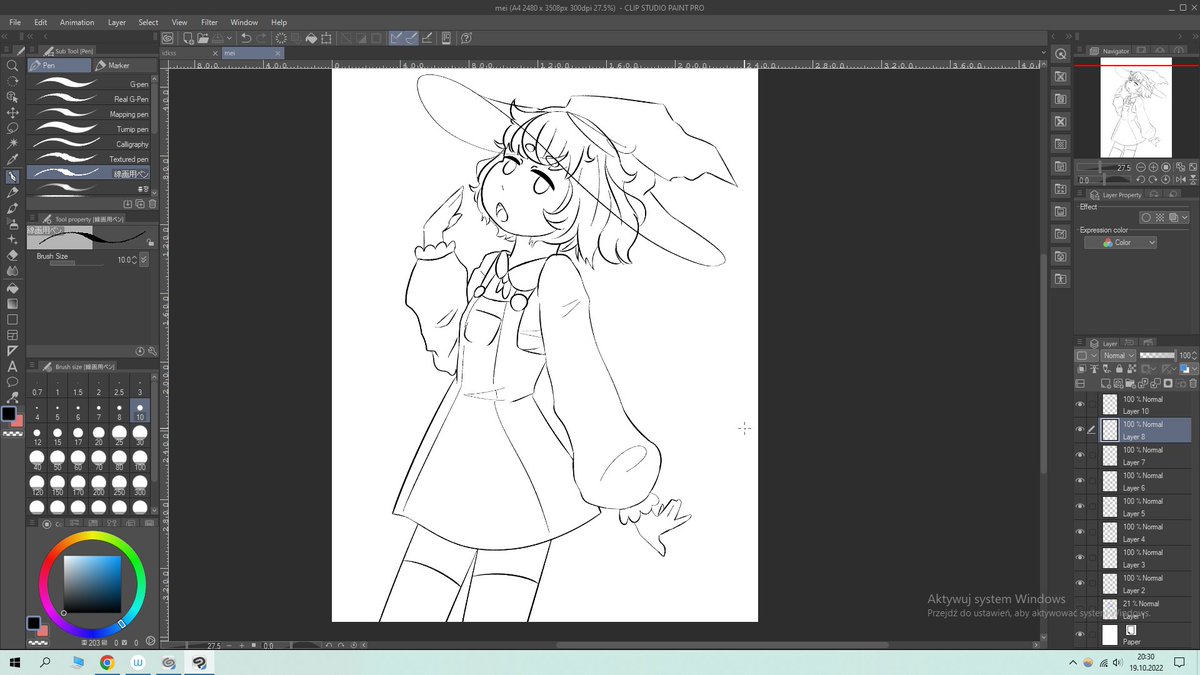Select the Frame border tool
The image size is (1200, 675).
12,335
